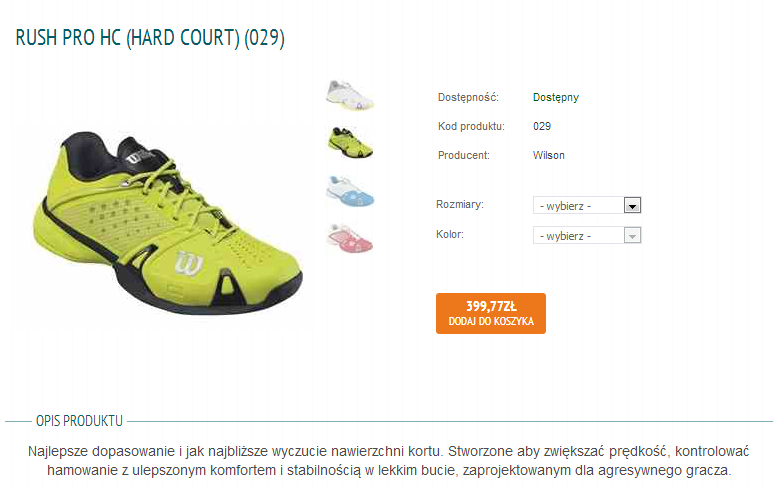777x490 pixels.
Task: Open the Rozmiary size dropdown
Action: (x=587, y=205)
